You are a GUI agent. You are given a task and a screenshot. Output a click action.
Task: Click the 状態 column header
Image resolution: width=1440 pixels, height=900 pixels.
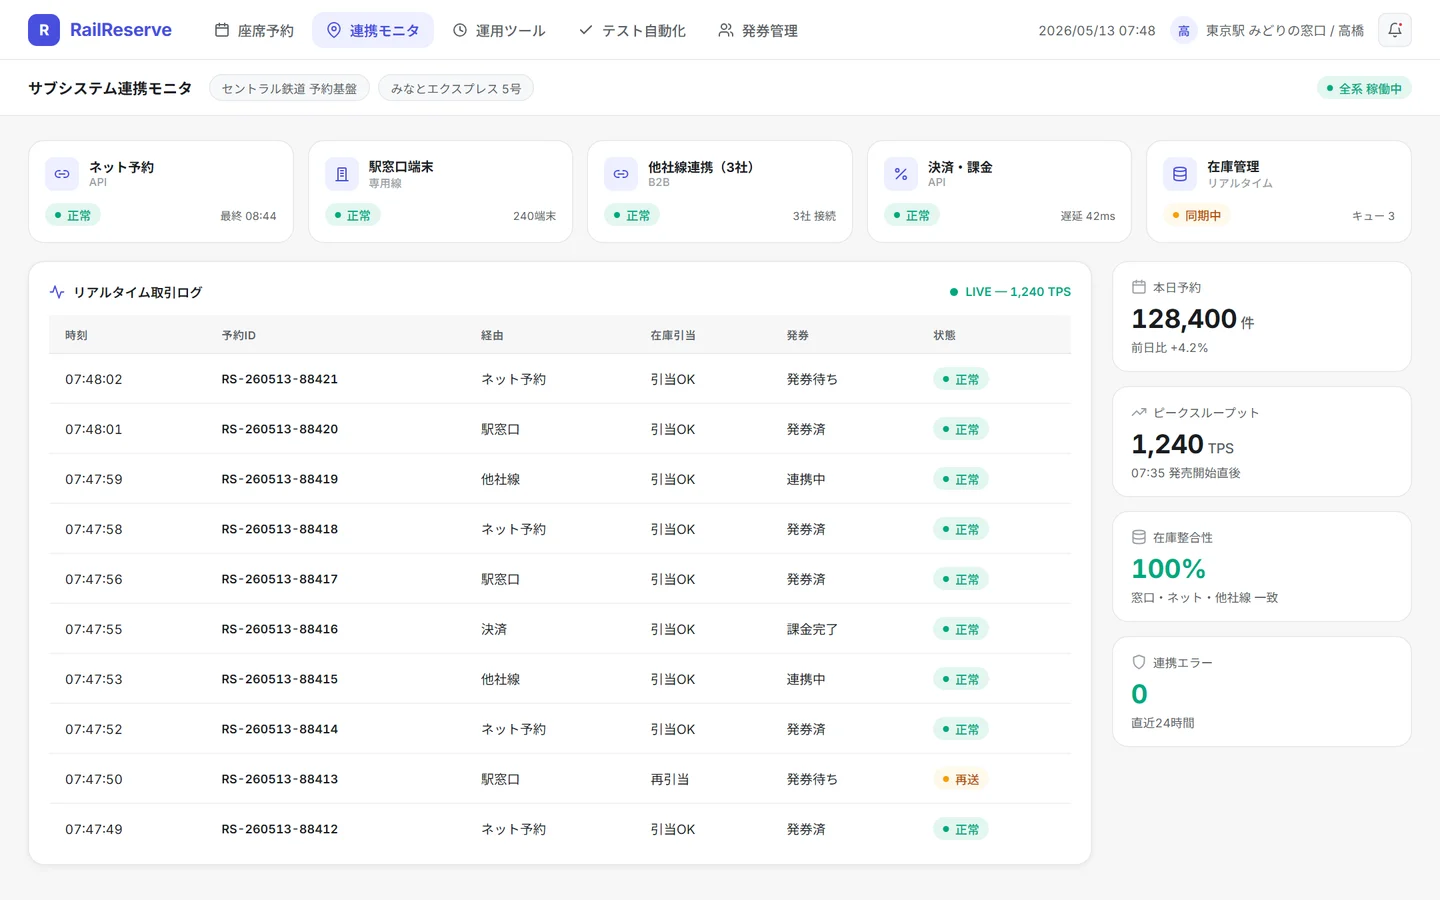coord(944,335)
